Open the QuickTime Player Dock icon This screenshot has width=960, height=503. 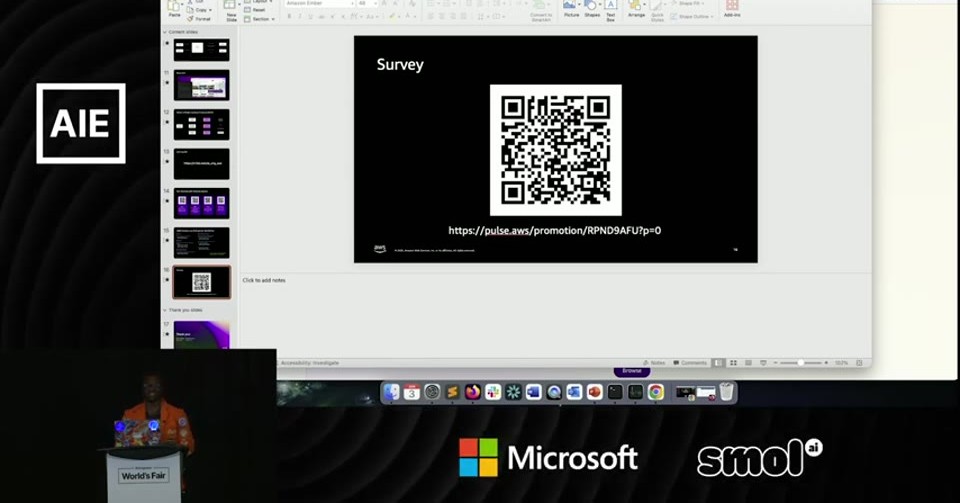[x=553, y=392]
